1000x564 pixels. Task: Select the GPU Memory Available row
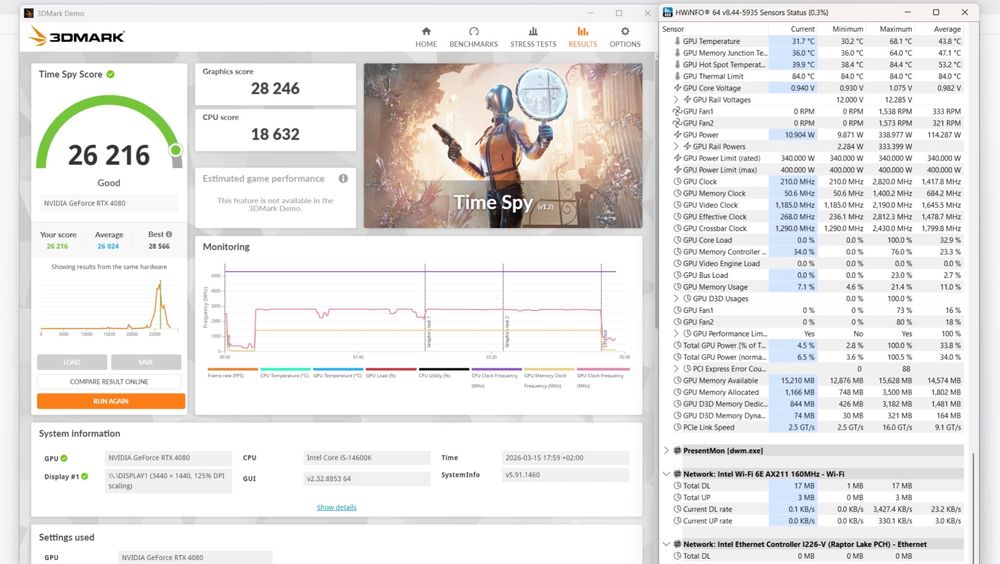(812, 381)
